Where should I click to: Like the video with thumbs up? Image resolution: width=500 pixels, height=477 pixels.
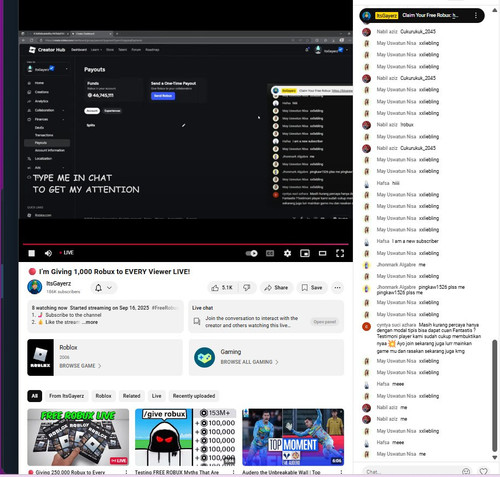tap(222, 288)
